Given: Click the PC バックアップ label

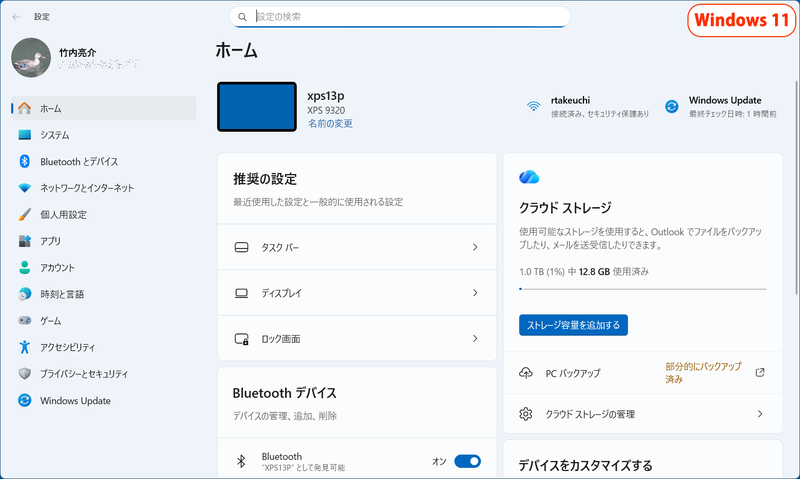Looking at the screenshot, I should 572,373.
